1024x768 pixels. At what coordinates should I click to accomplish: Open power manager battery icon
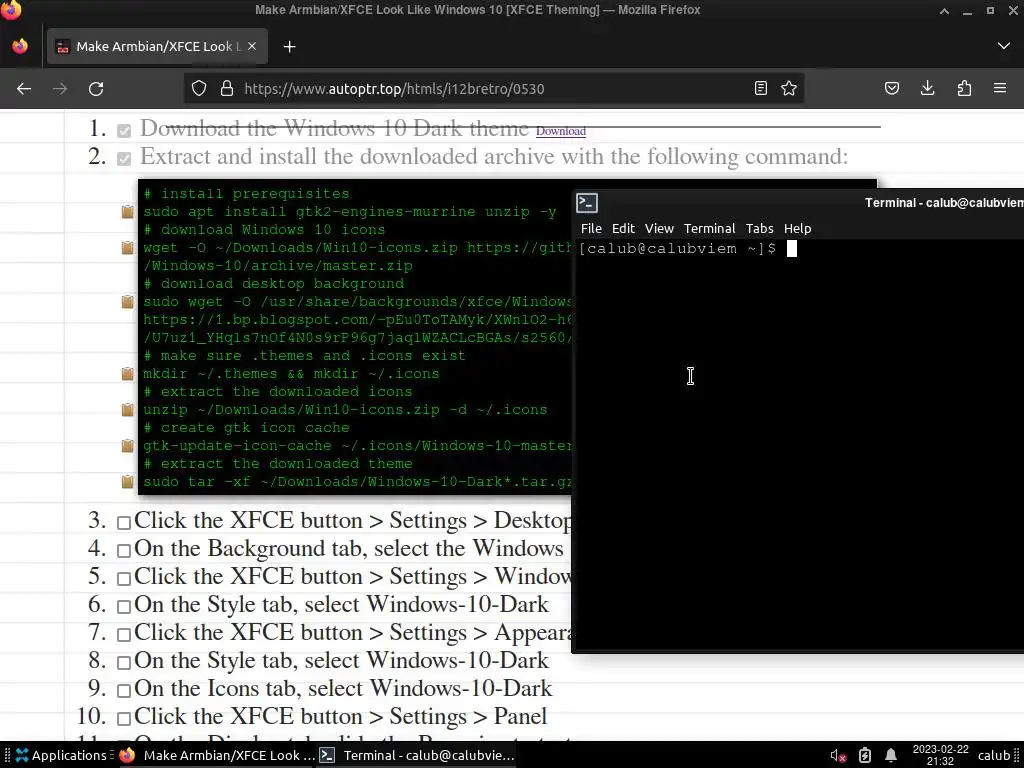[865, 756]
